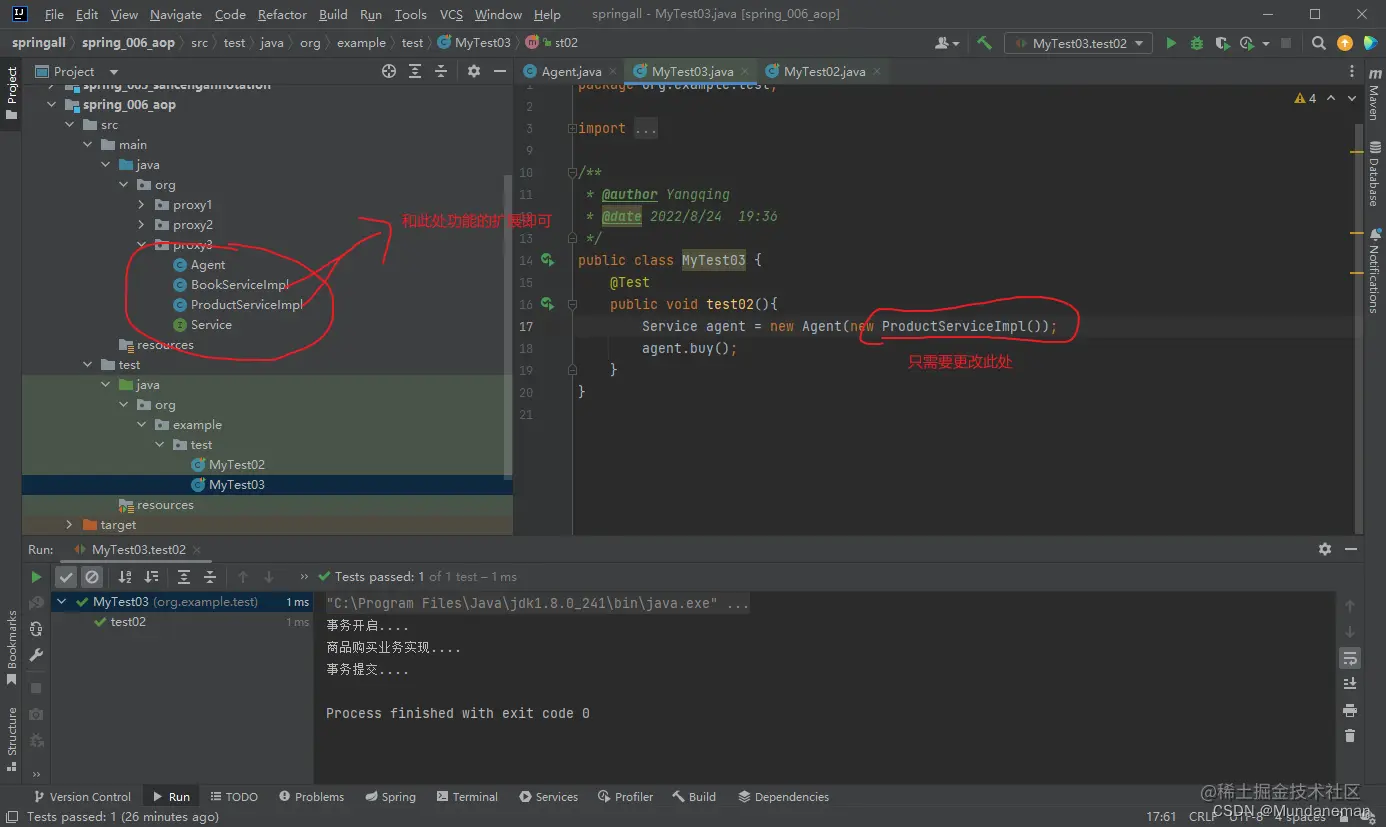
Task: Select BookServiceImpl in the project tree
Action: click(x=239, y=285)
